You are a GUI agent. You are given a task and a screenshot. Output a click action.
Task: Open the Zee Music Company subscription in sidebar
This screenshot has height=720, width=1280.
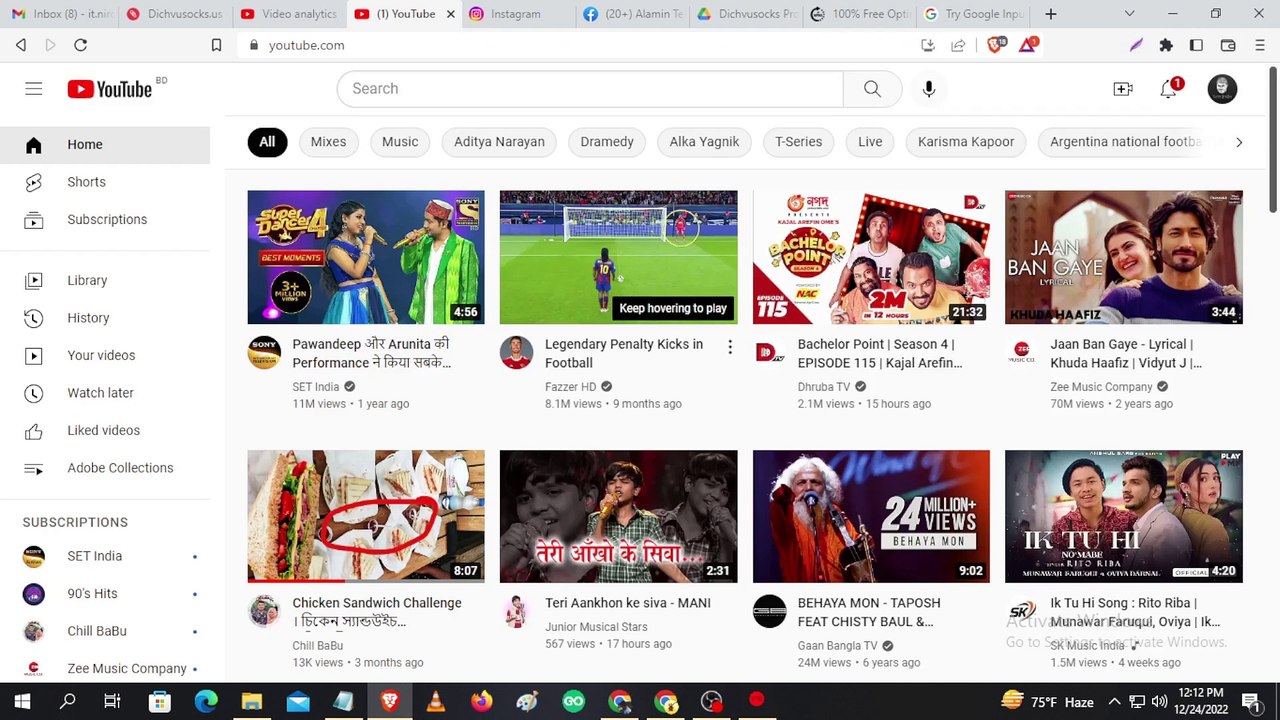105,669
